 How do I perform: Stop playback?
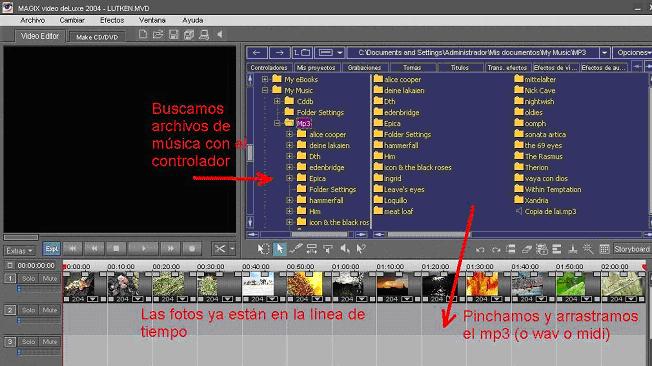tap(116, 249)
